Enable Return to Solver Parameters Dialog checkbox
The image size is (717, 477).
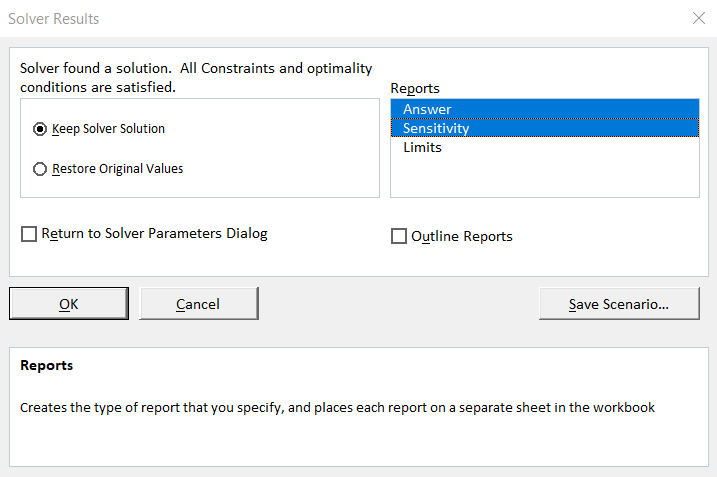click(x=29, y=234)
